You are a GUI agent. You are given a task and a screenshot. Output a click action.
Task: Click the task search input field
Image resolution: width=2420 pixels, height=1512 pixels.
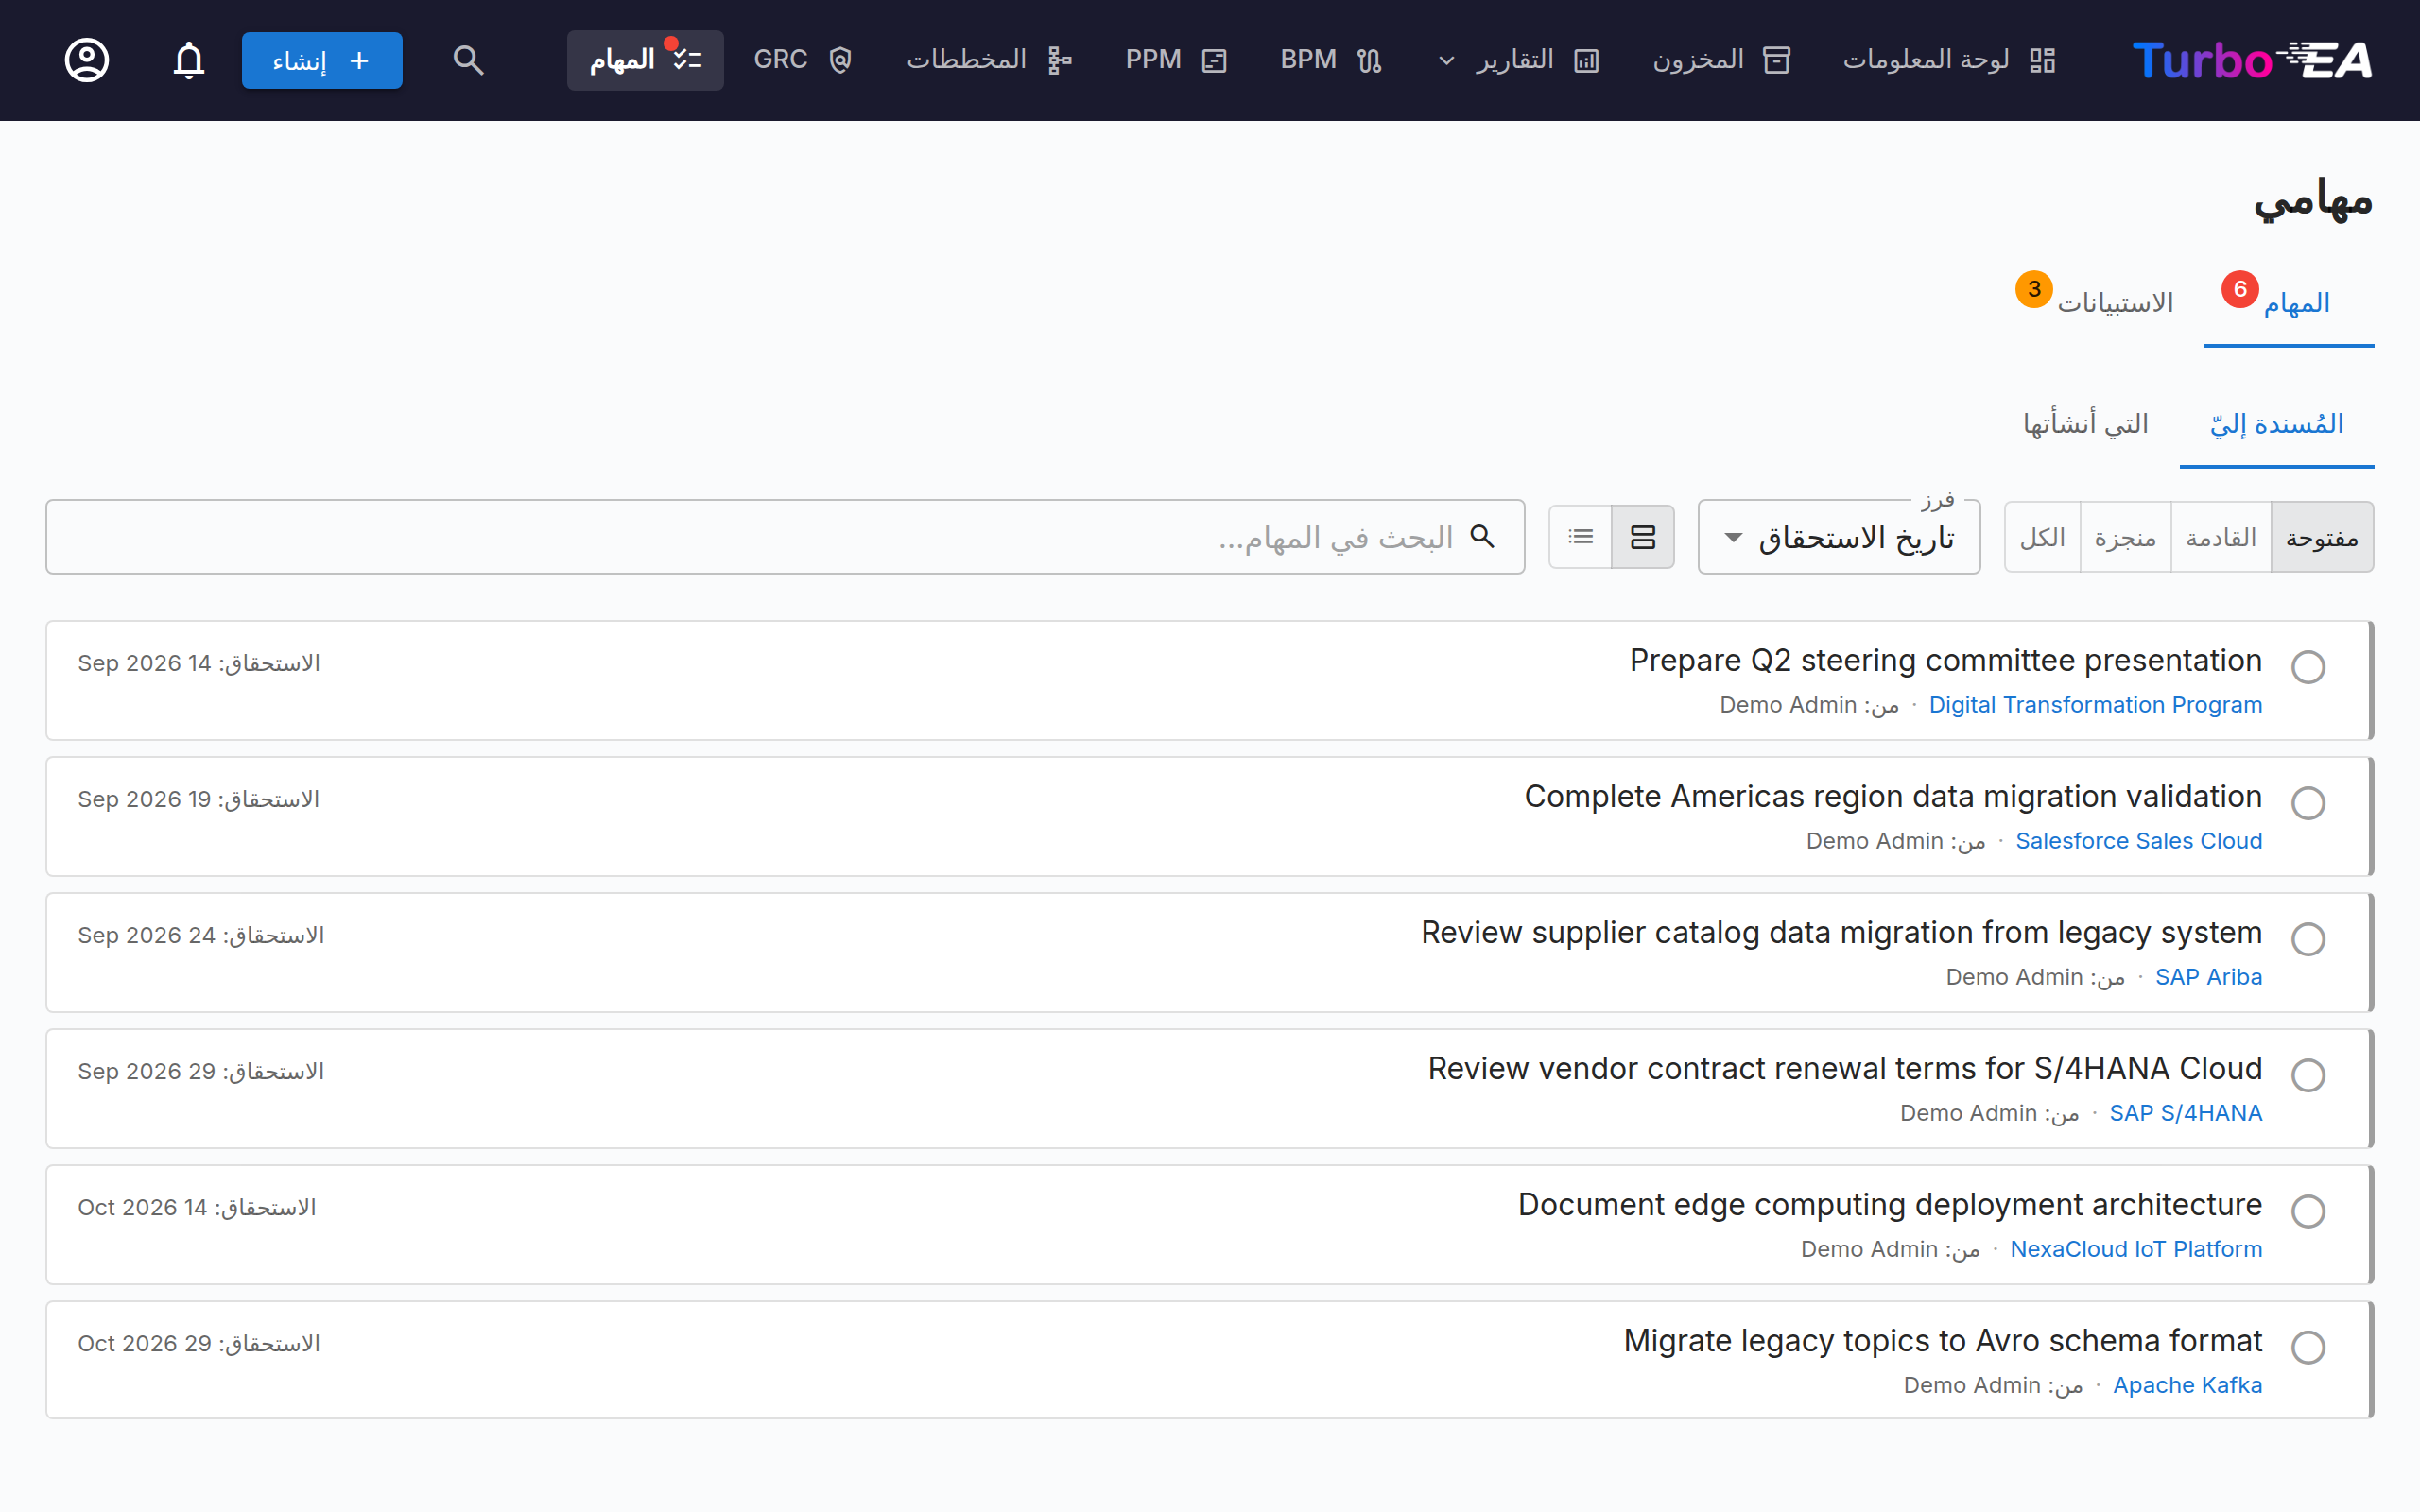pyautogui.click(x=785, y=537)
